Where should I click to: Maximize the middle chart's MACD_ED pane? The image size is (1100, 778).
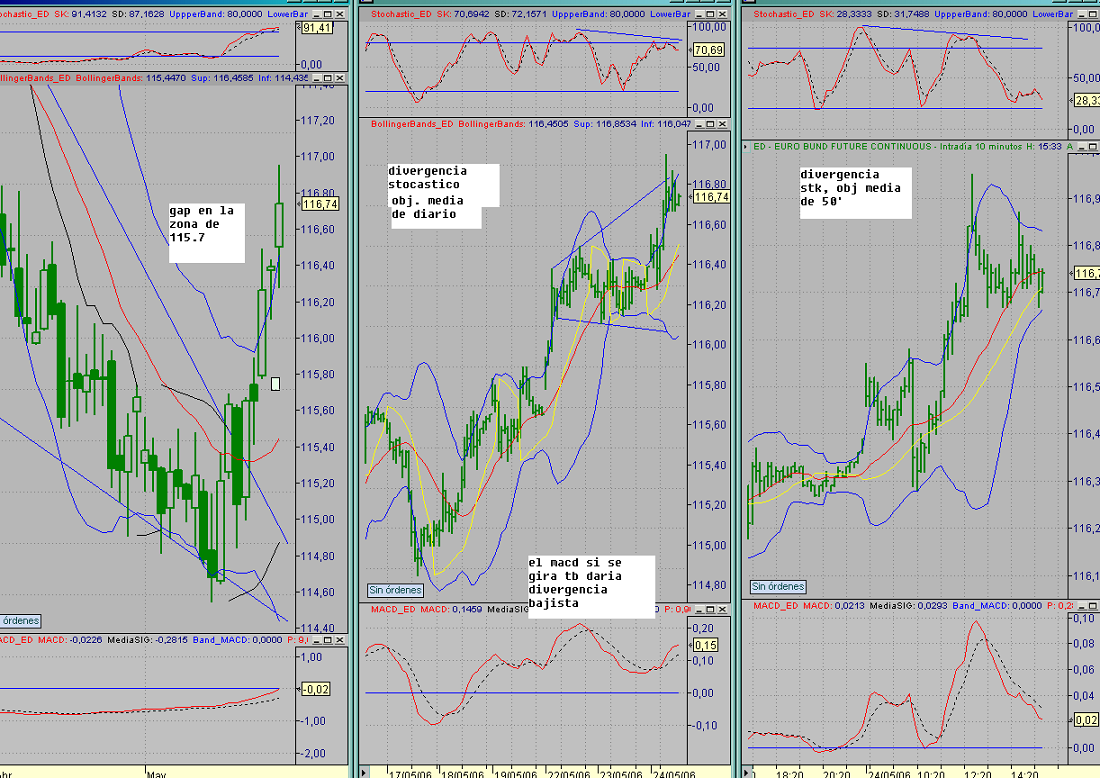(x=710, y=609)
